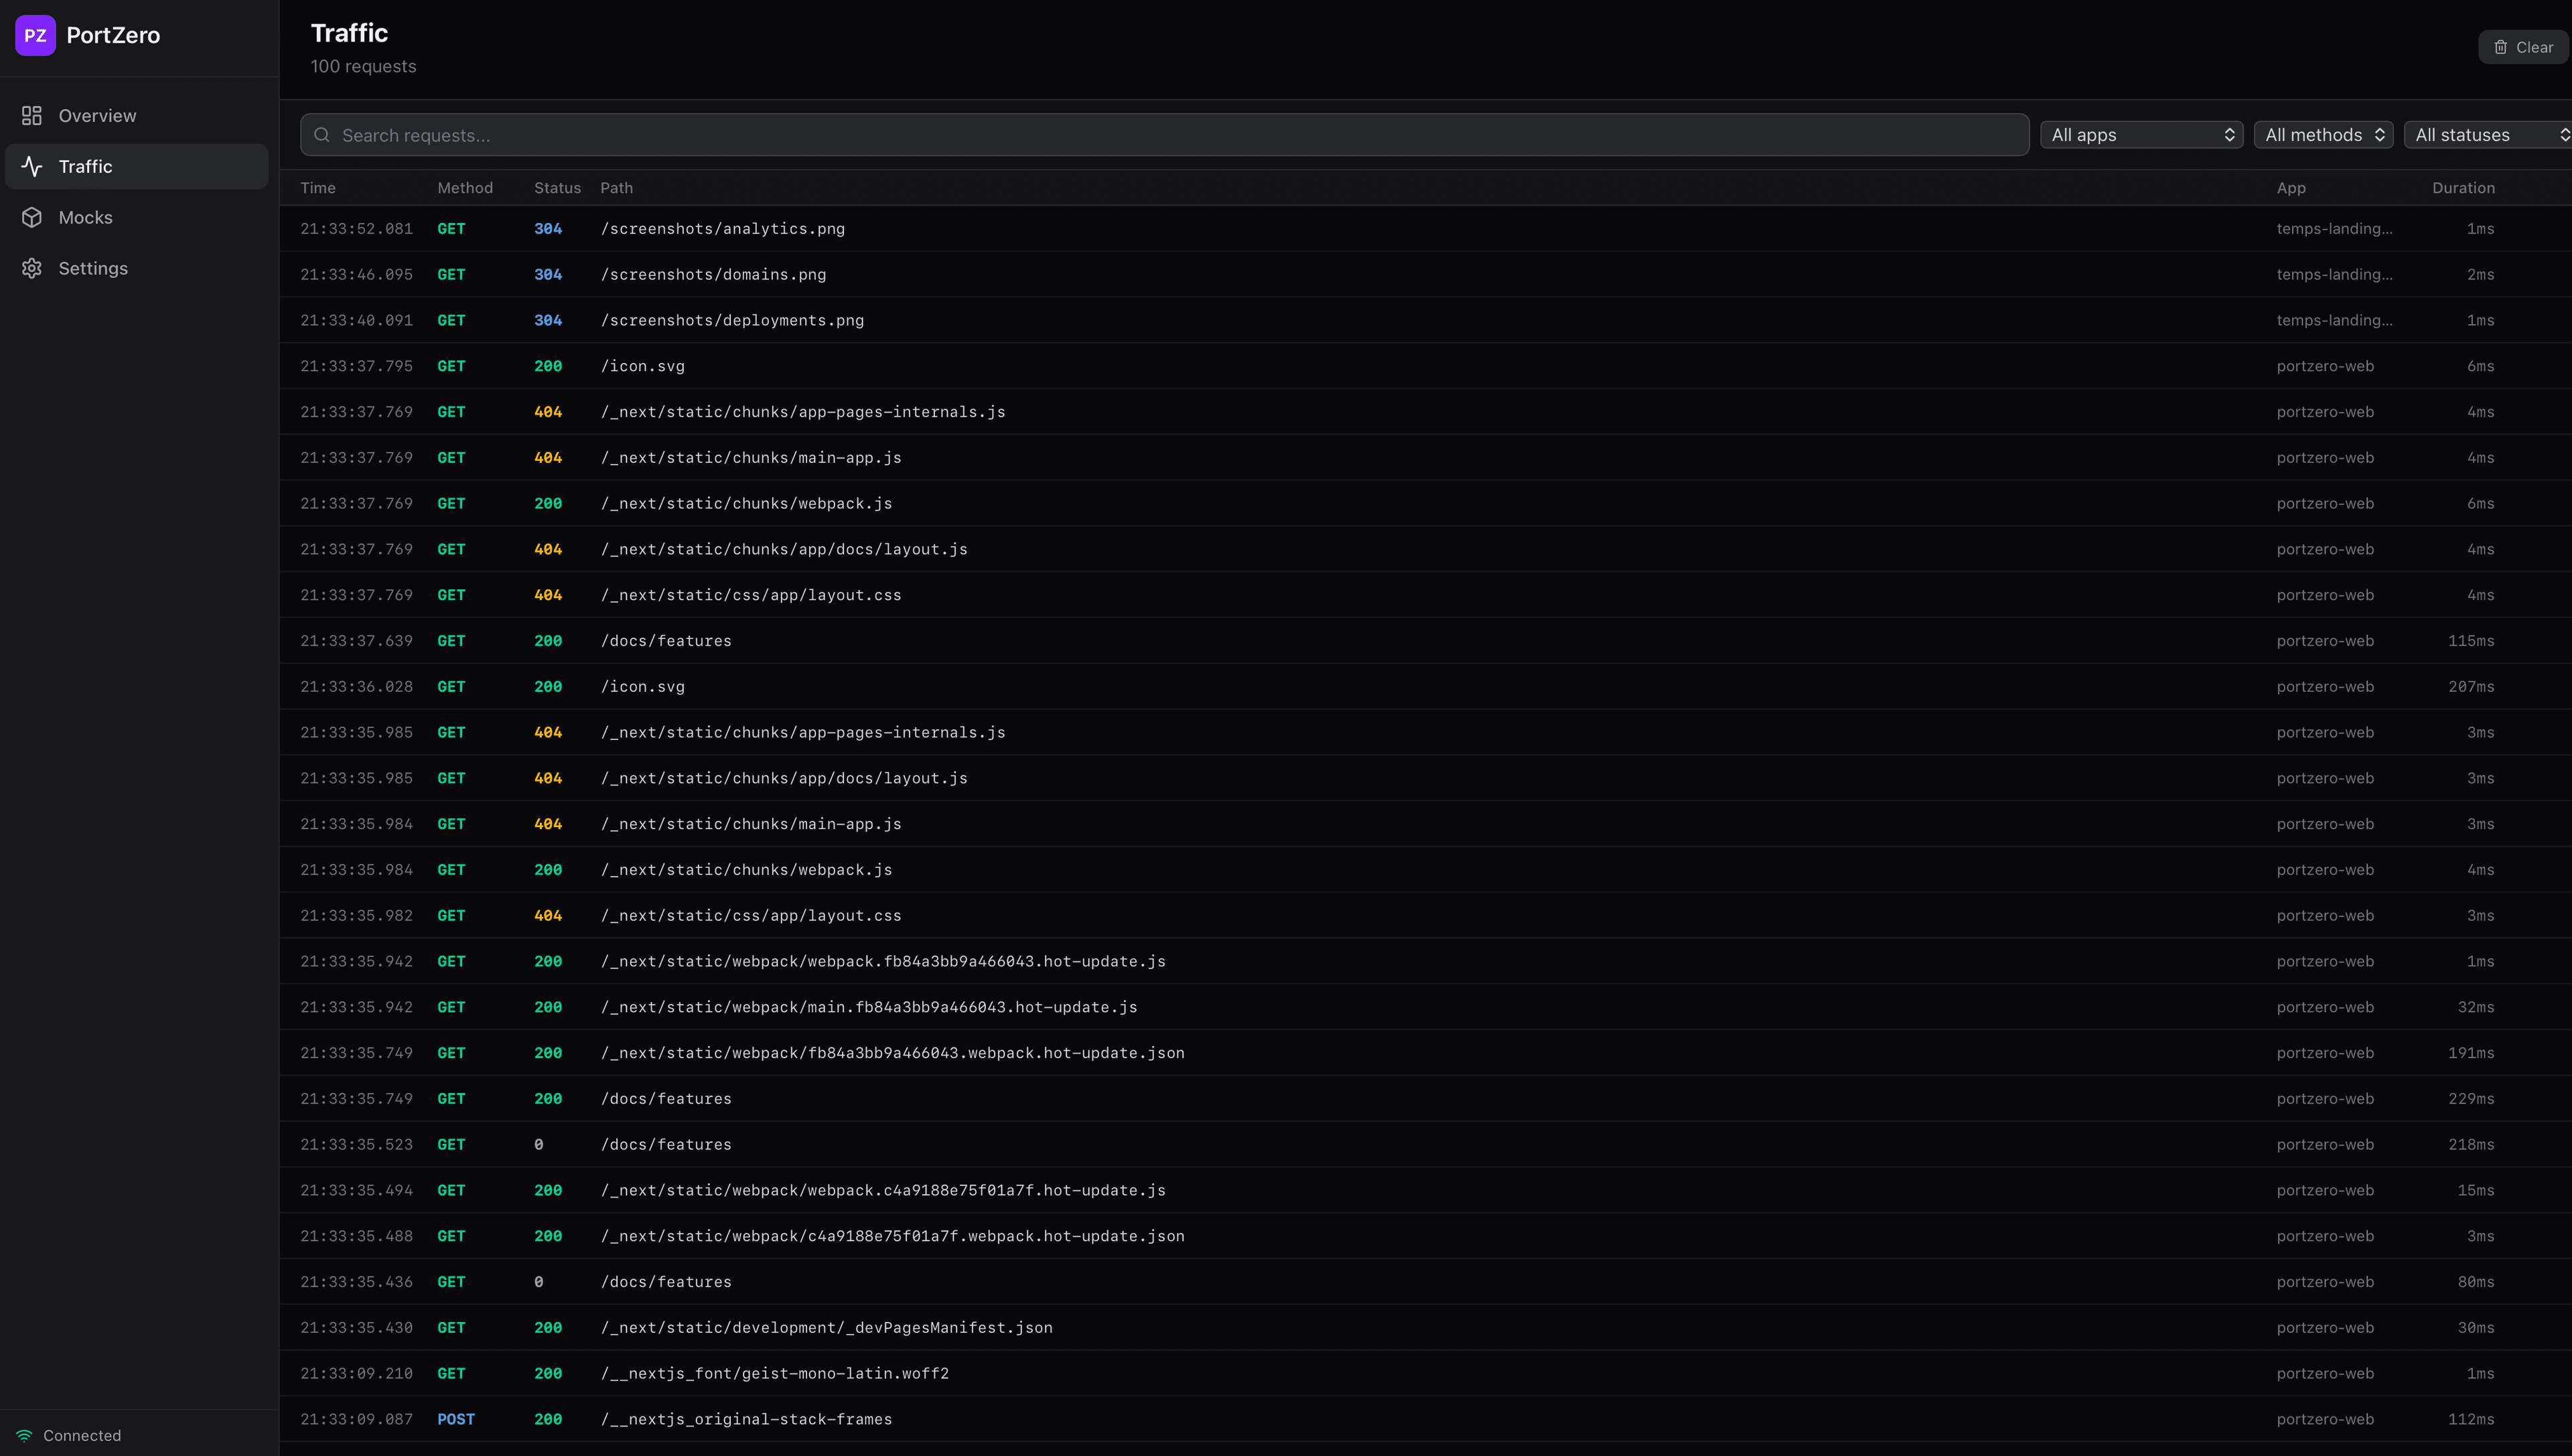Click the Traffic activity-pulse icon
The height and width of the screenshot is (1456, 2572).
tap(31, 166)
